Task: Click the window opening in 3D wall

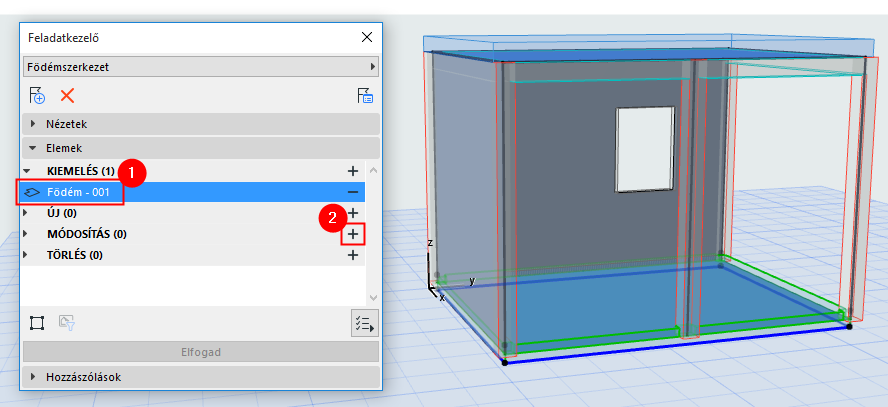Action: 646,149
